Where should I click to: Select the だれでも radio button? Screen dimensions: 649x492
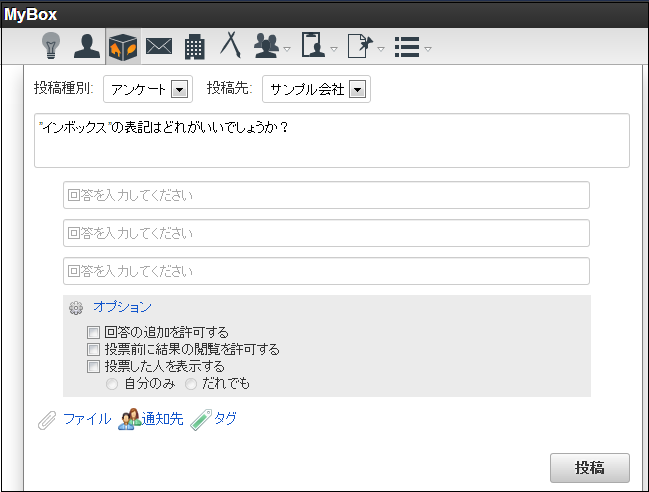pos(191,384)
